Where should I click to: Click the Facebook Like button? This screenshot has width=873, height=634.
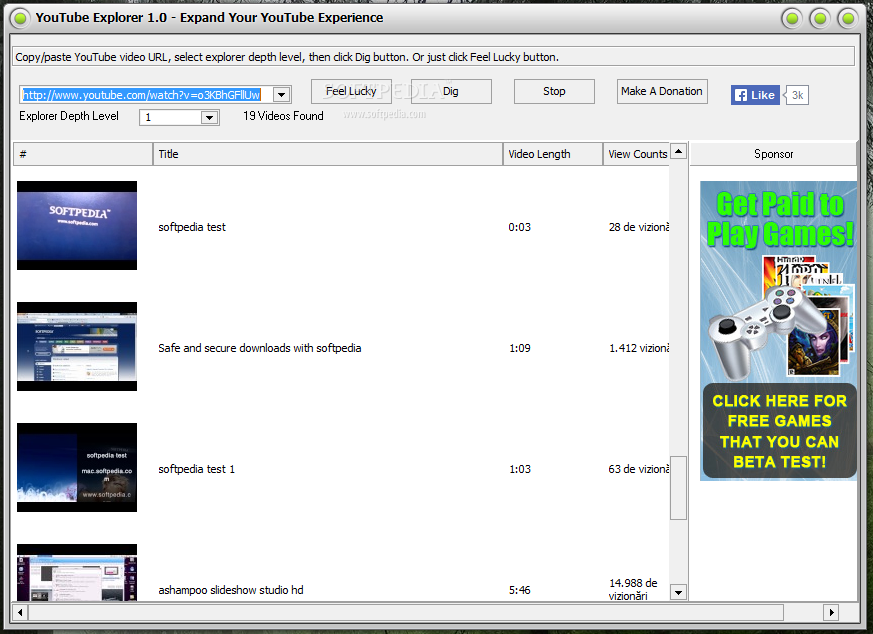[x=755, y=95]
